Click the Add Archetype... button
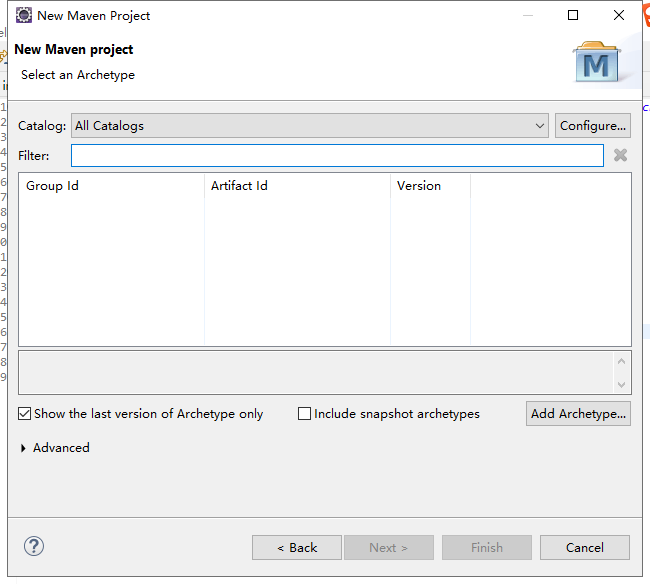Viewport: 650px width, 584px height. (578, 414)
